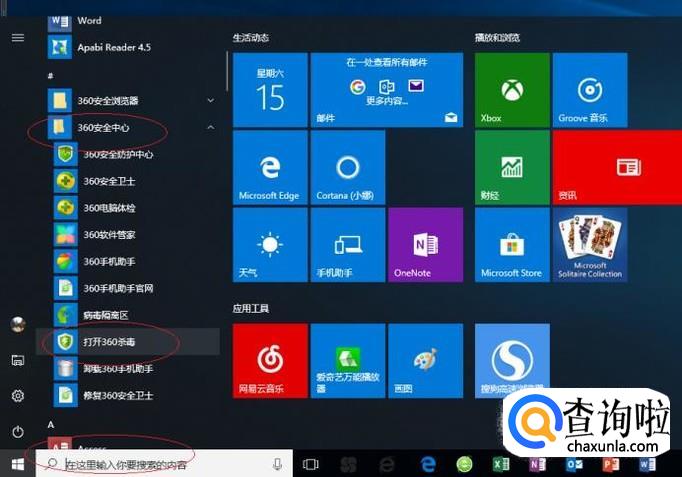Viewport: 682px width, 477px height.
Task: Launch OneNote tile
Action: (426, 245)
